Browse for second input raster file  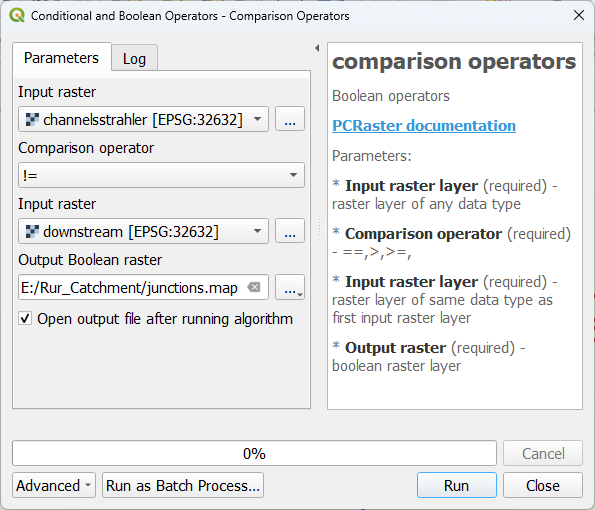click(290, 231)
